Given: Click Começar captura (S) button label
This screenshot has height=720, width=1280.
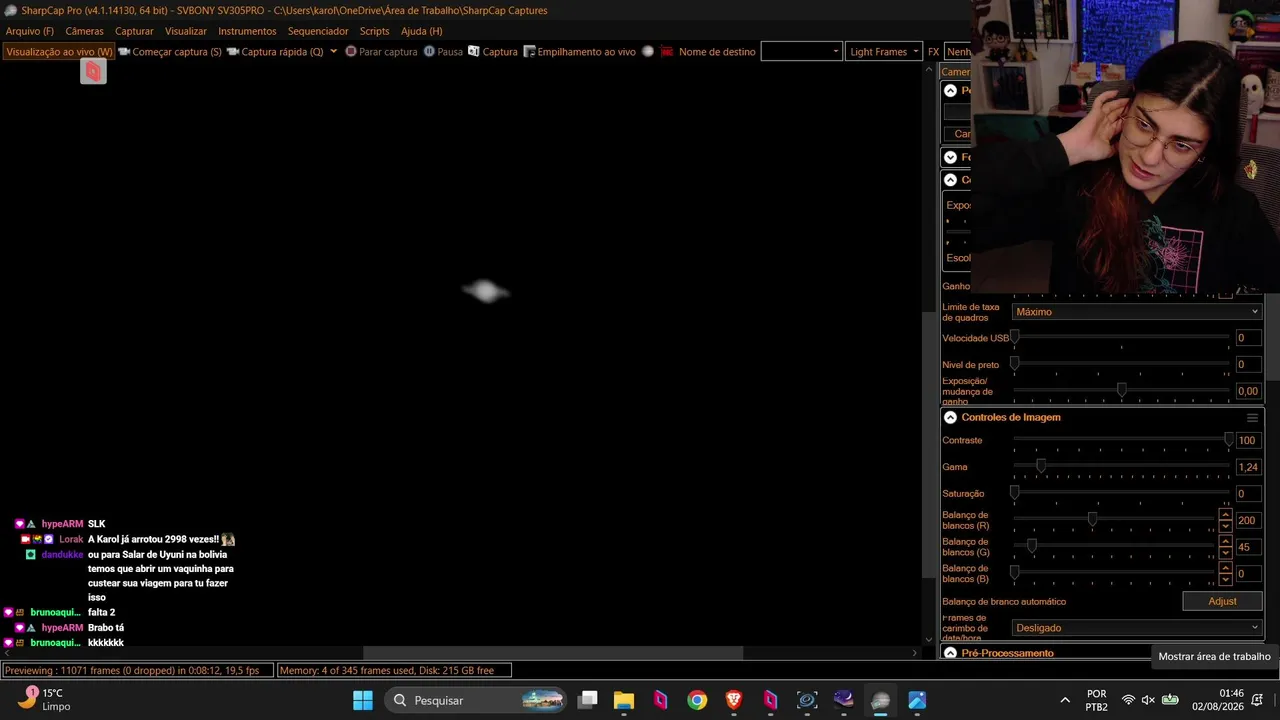Looking at the screenshot, I should 177,51.
